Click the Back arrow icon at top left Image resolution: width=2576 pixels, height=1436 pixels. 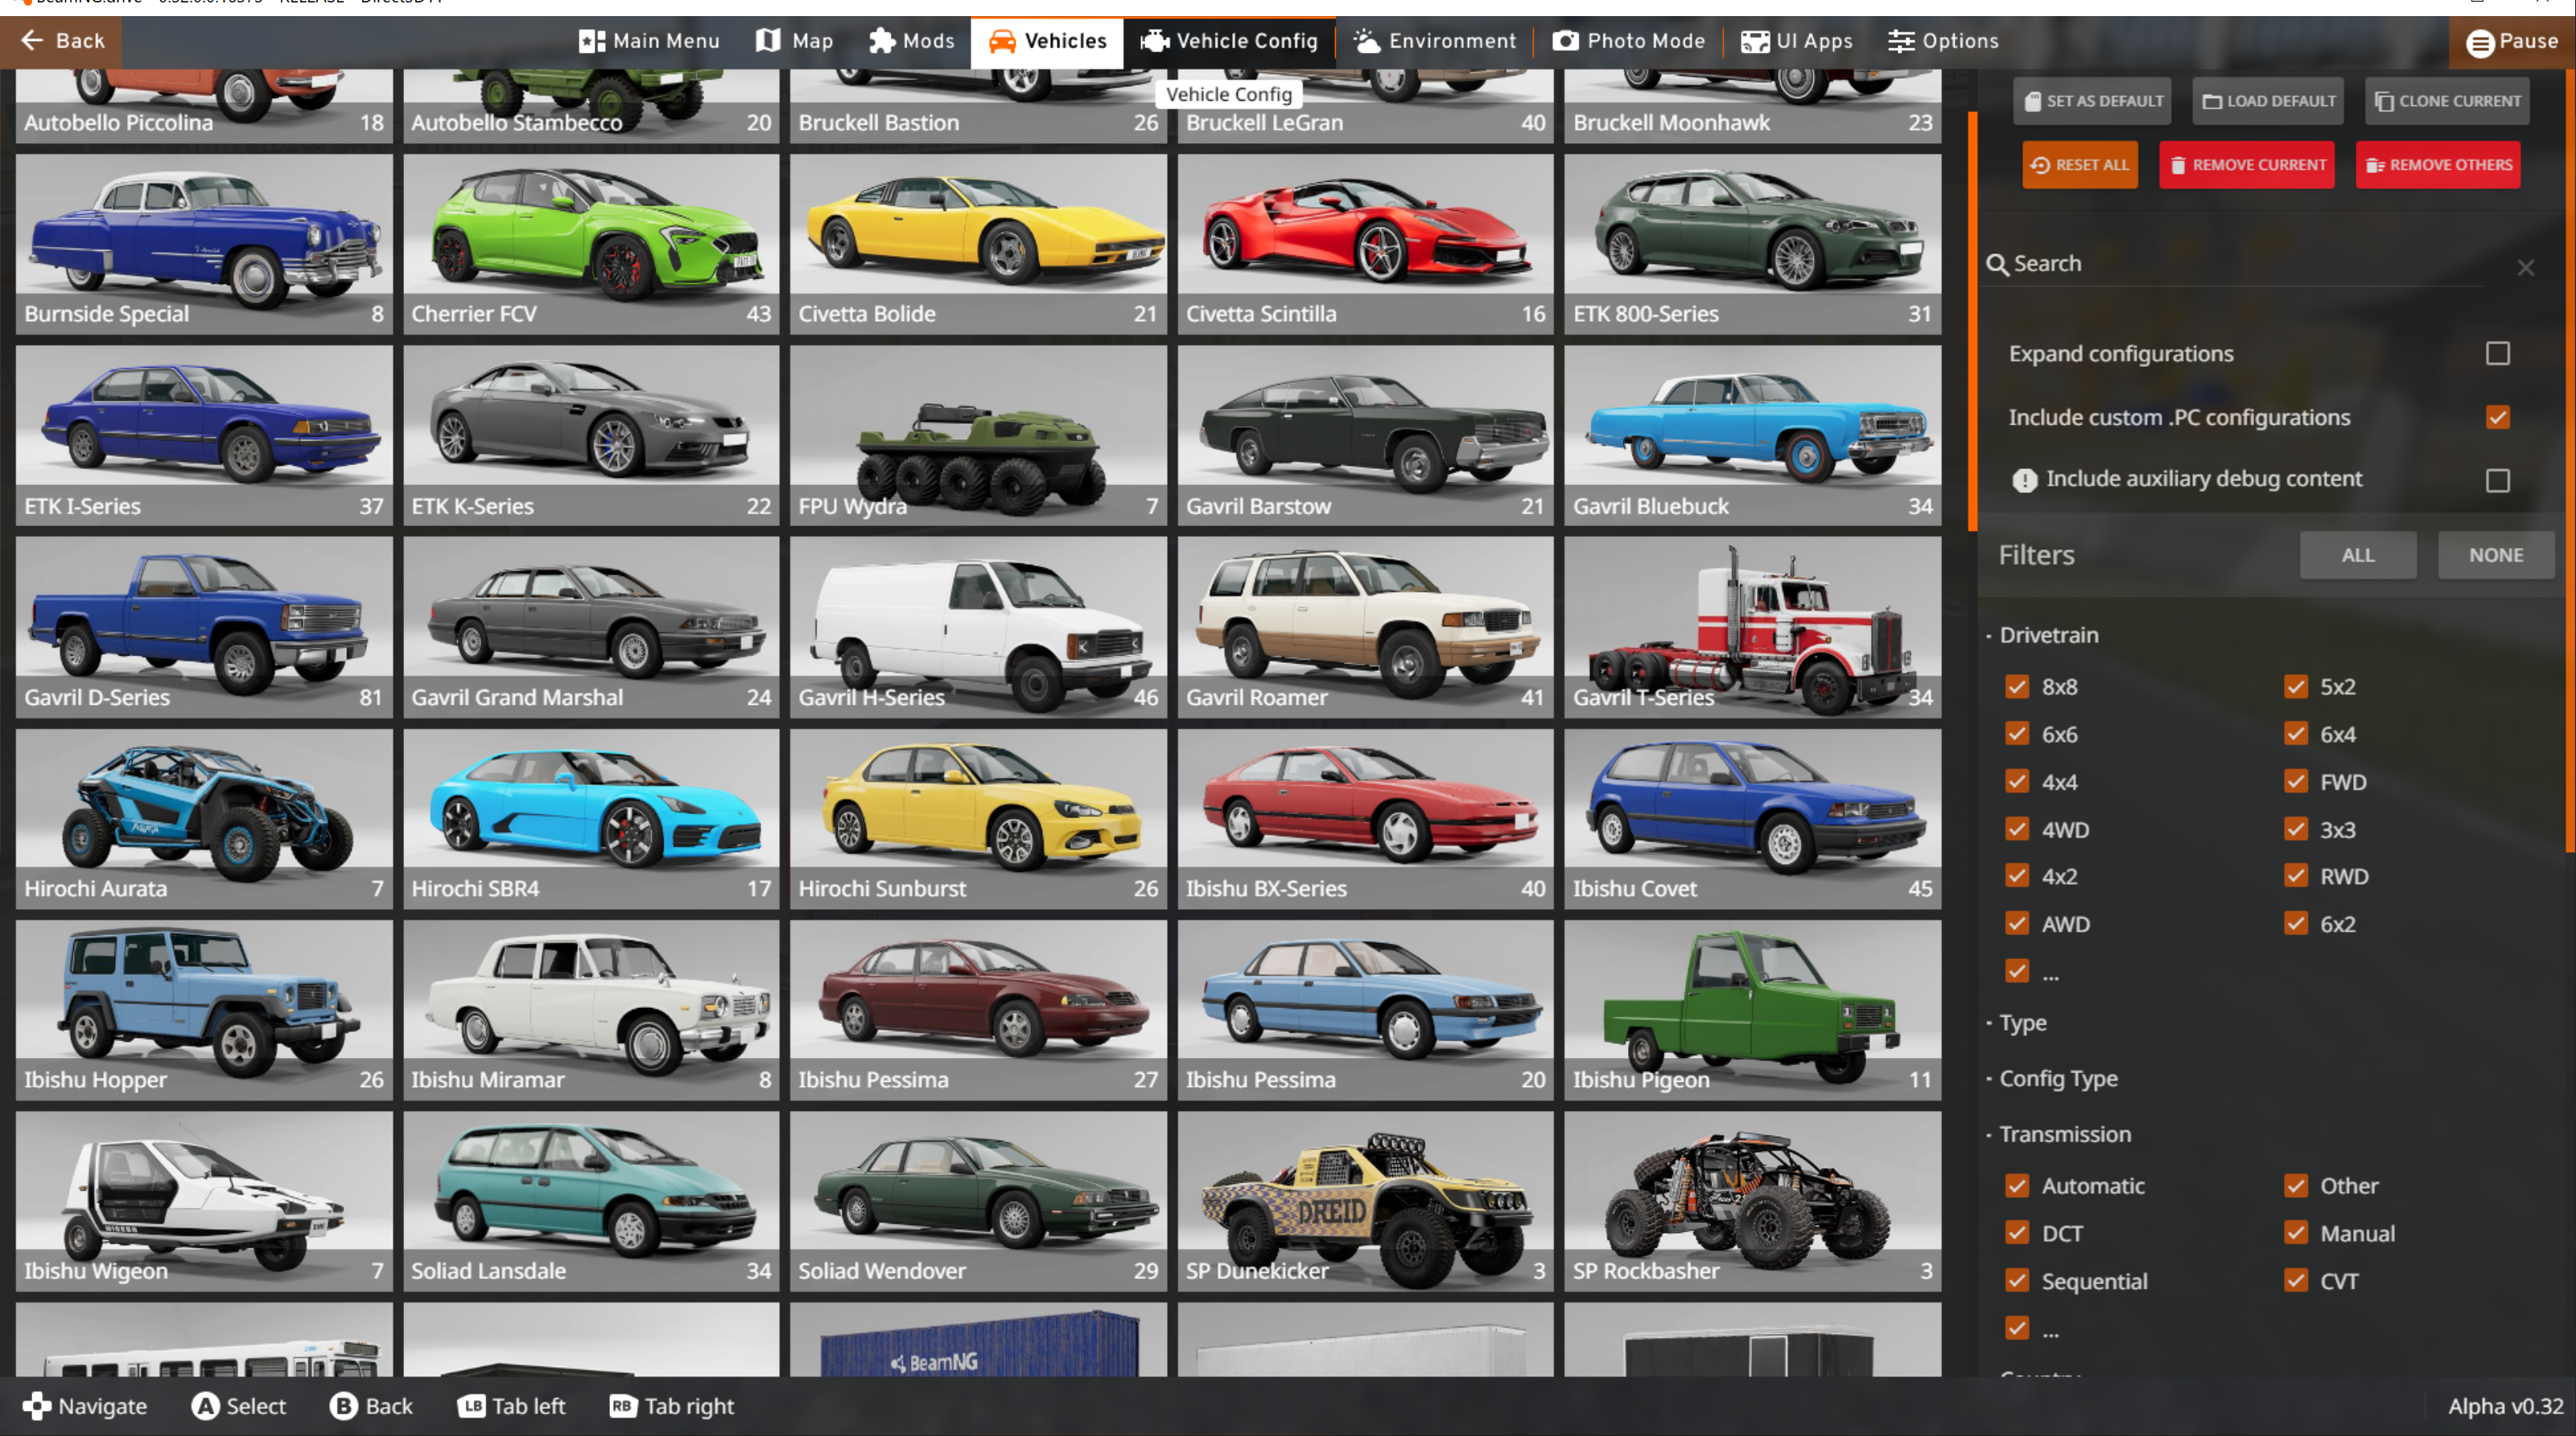[32, 41]
